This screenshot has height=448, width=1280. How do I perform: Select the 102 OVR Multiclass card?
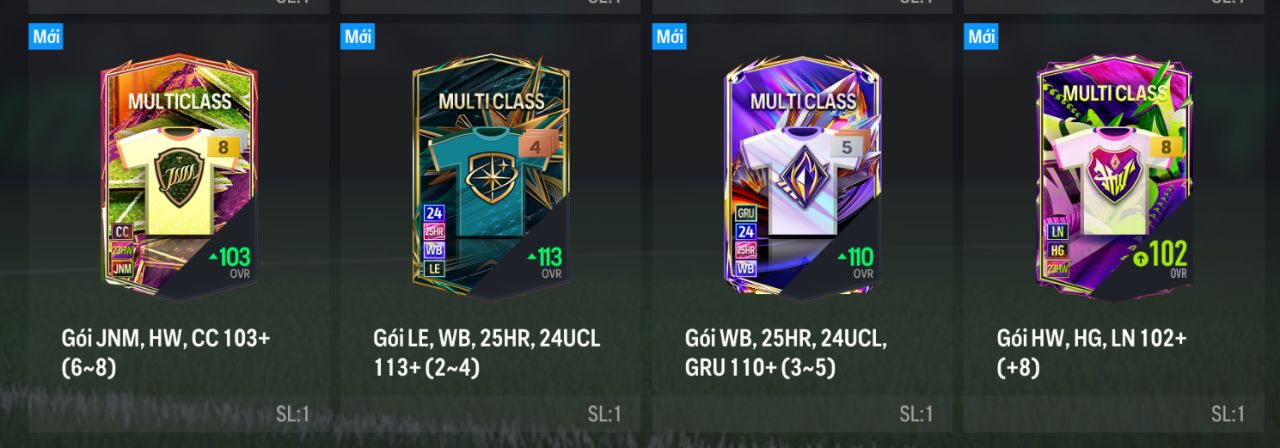pyautogui.click(x=1114, y=178)
